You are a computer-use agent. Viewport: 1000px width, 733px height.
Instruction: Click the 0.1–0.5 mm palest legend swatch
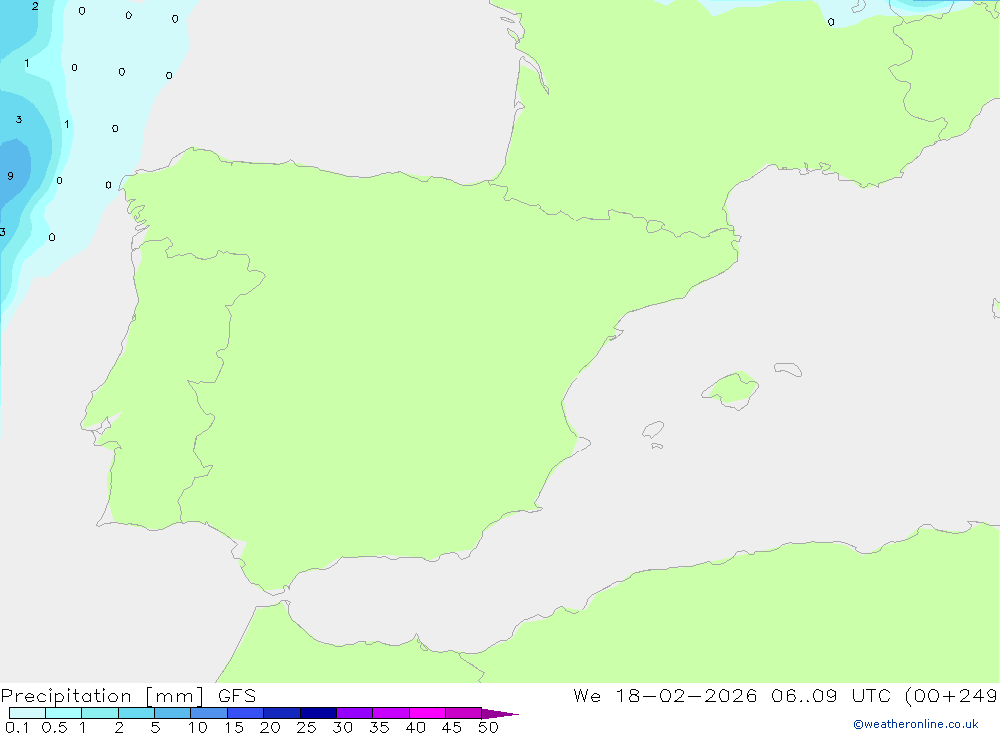click(x=27, y=713)
